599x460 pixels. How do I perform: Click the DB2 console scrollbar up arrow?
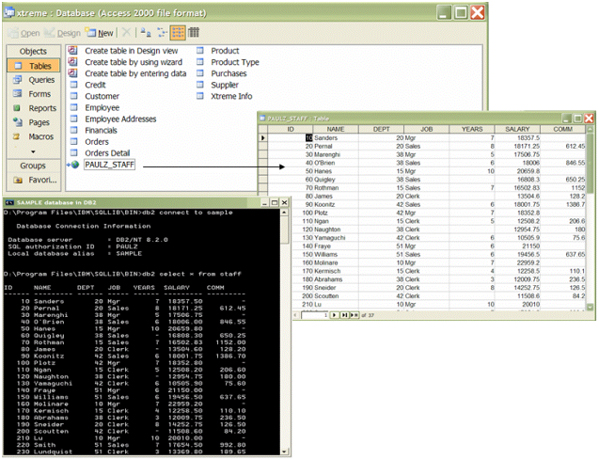point(285,212)
